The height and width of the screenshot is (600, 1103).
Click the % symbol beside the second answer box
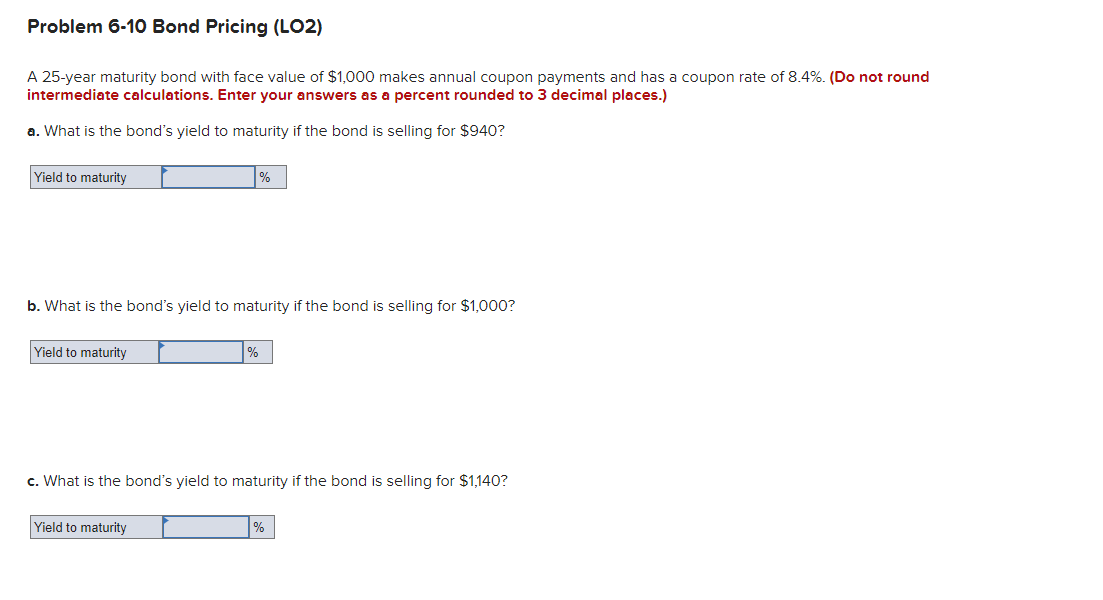(x=253, y=351)
